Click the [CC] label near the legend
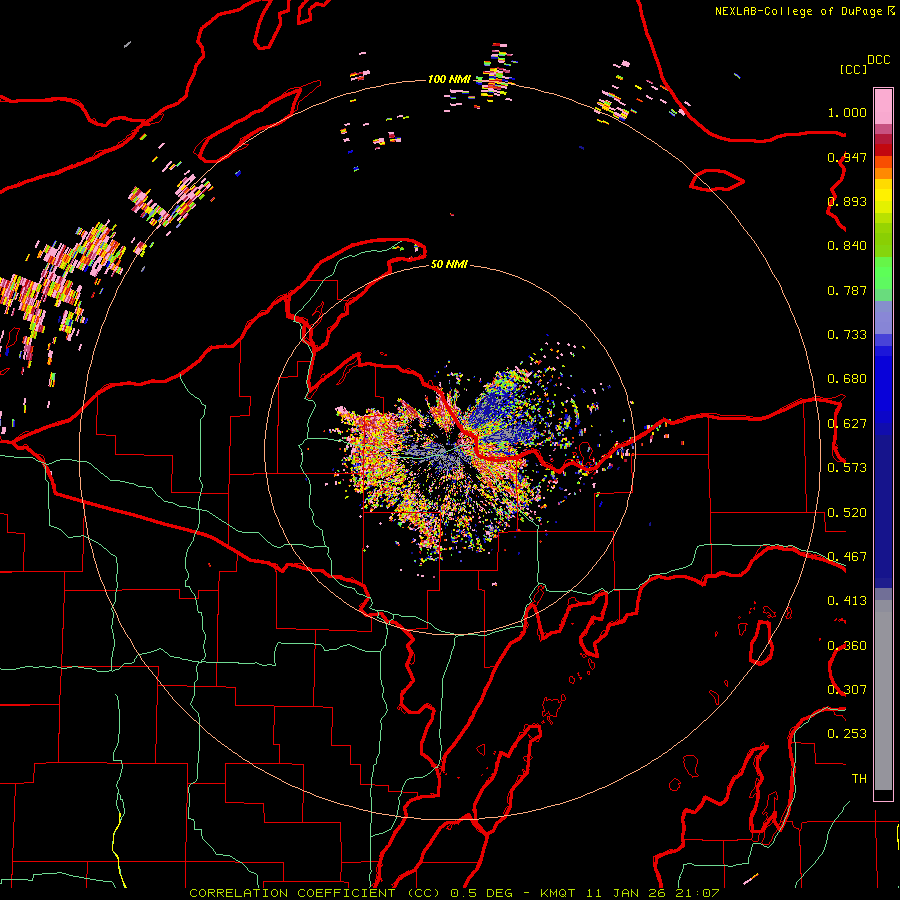 tap(853, 70)
